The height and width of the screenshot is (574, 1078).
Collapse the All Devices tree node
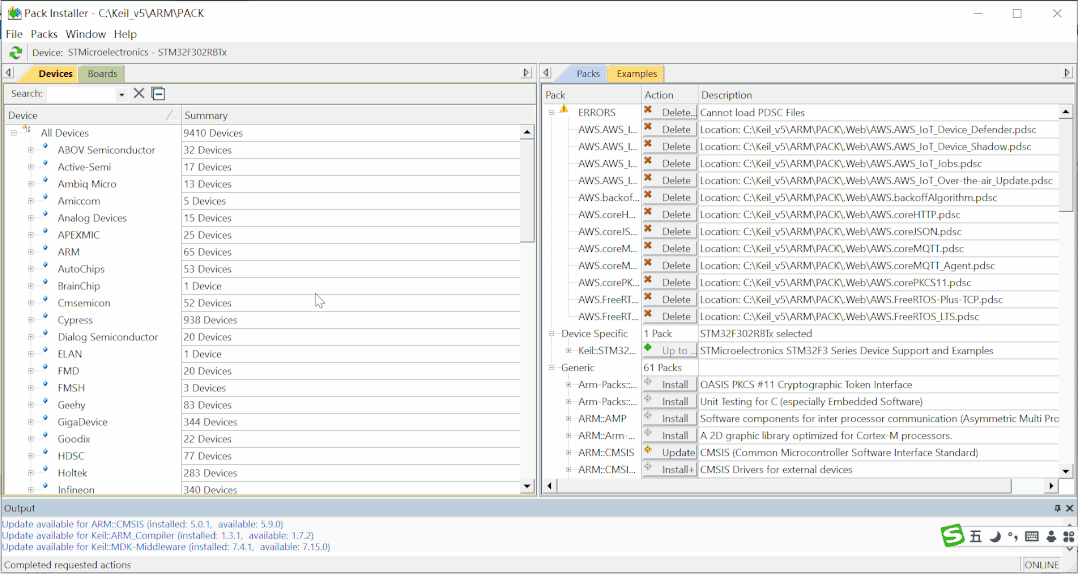(14, 133)
